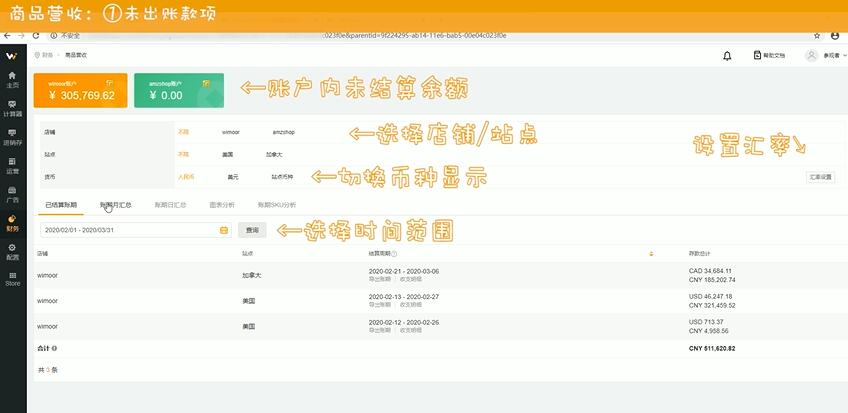This screenshot has width=848, height=413.
Task: Sort the table using the orange sort arrows
Action: pyautogui.click(x=651, y=254)
